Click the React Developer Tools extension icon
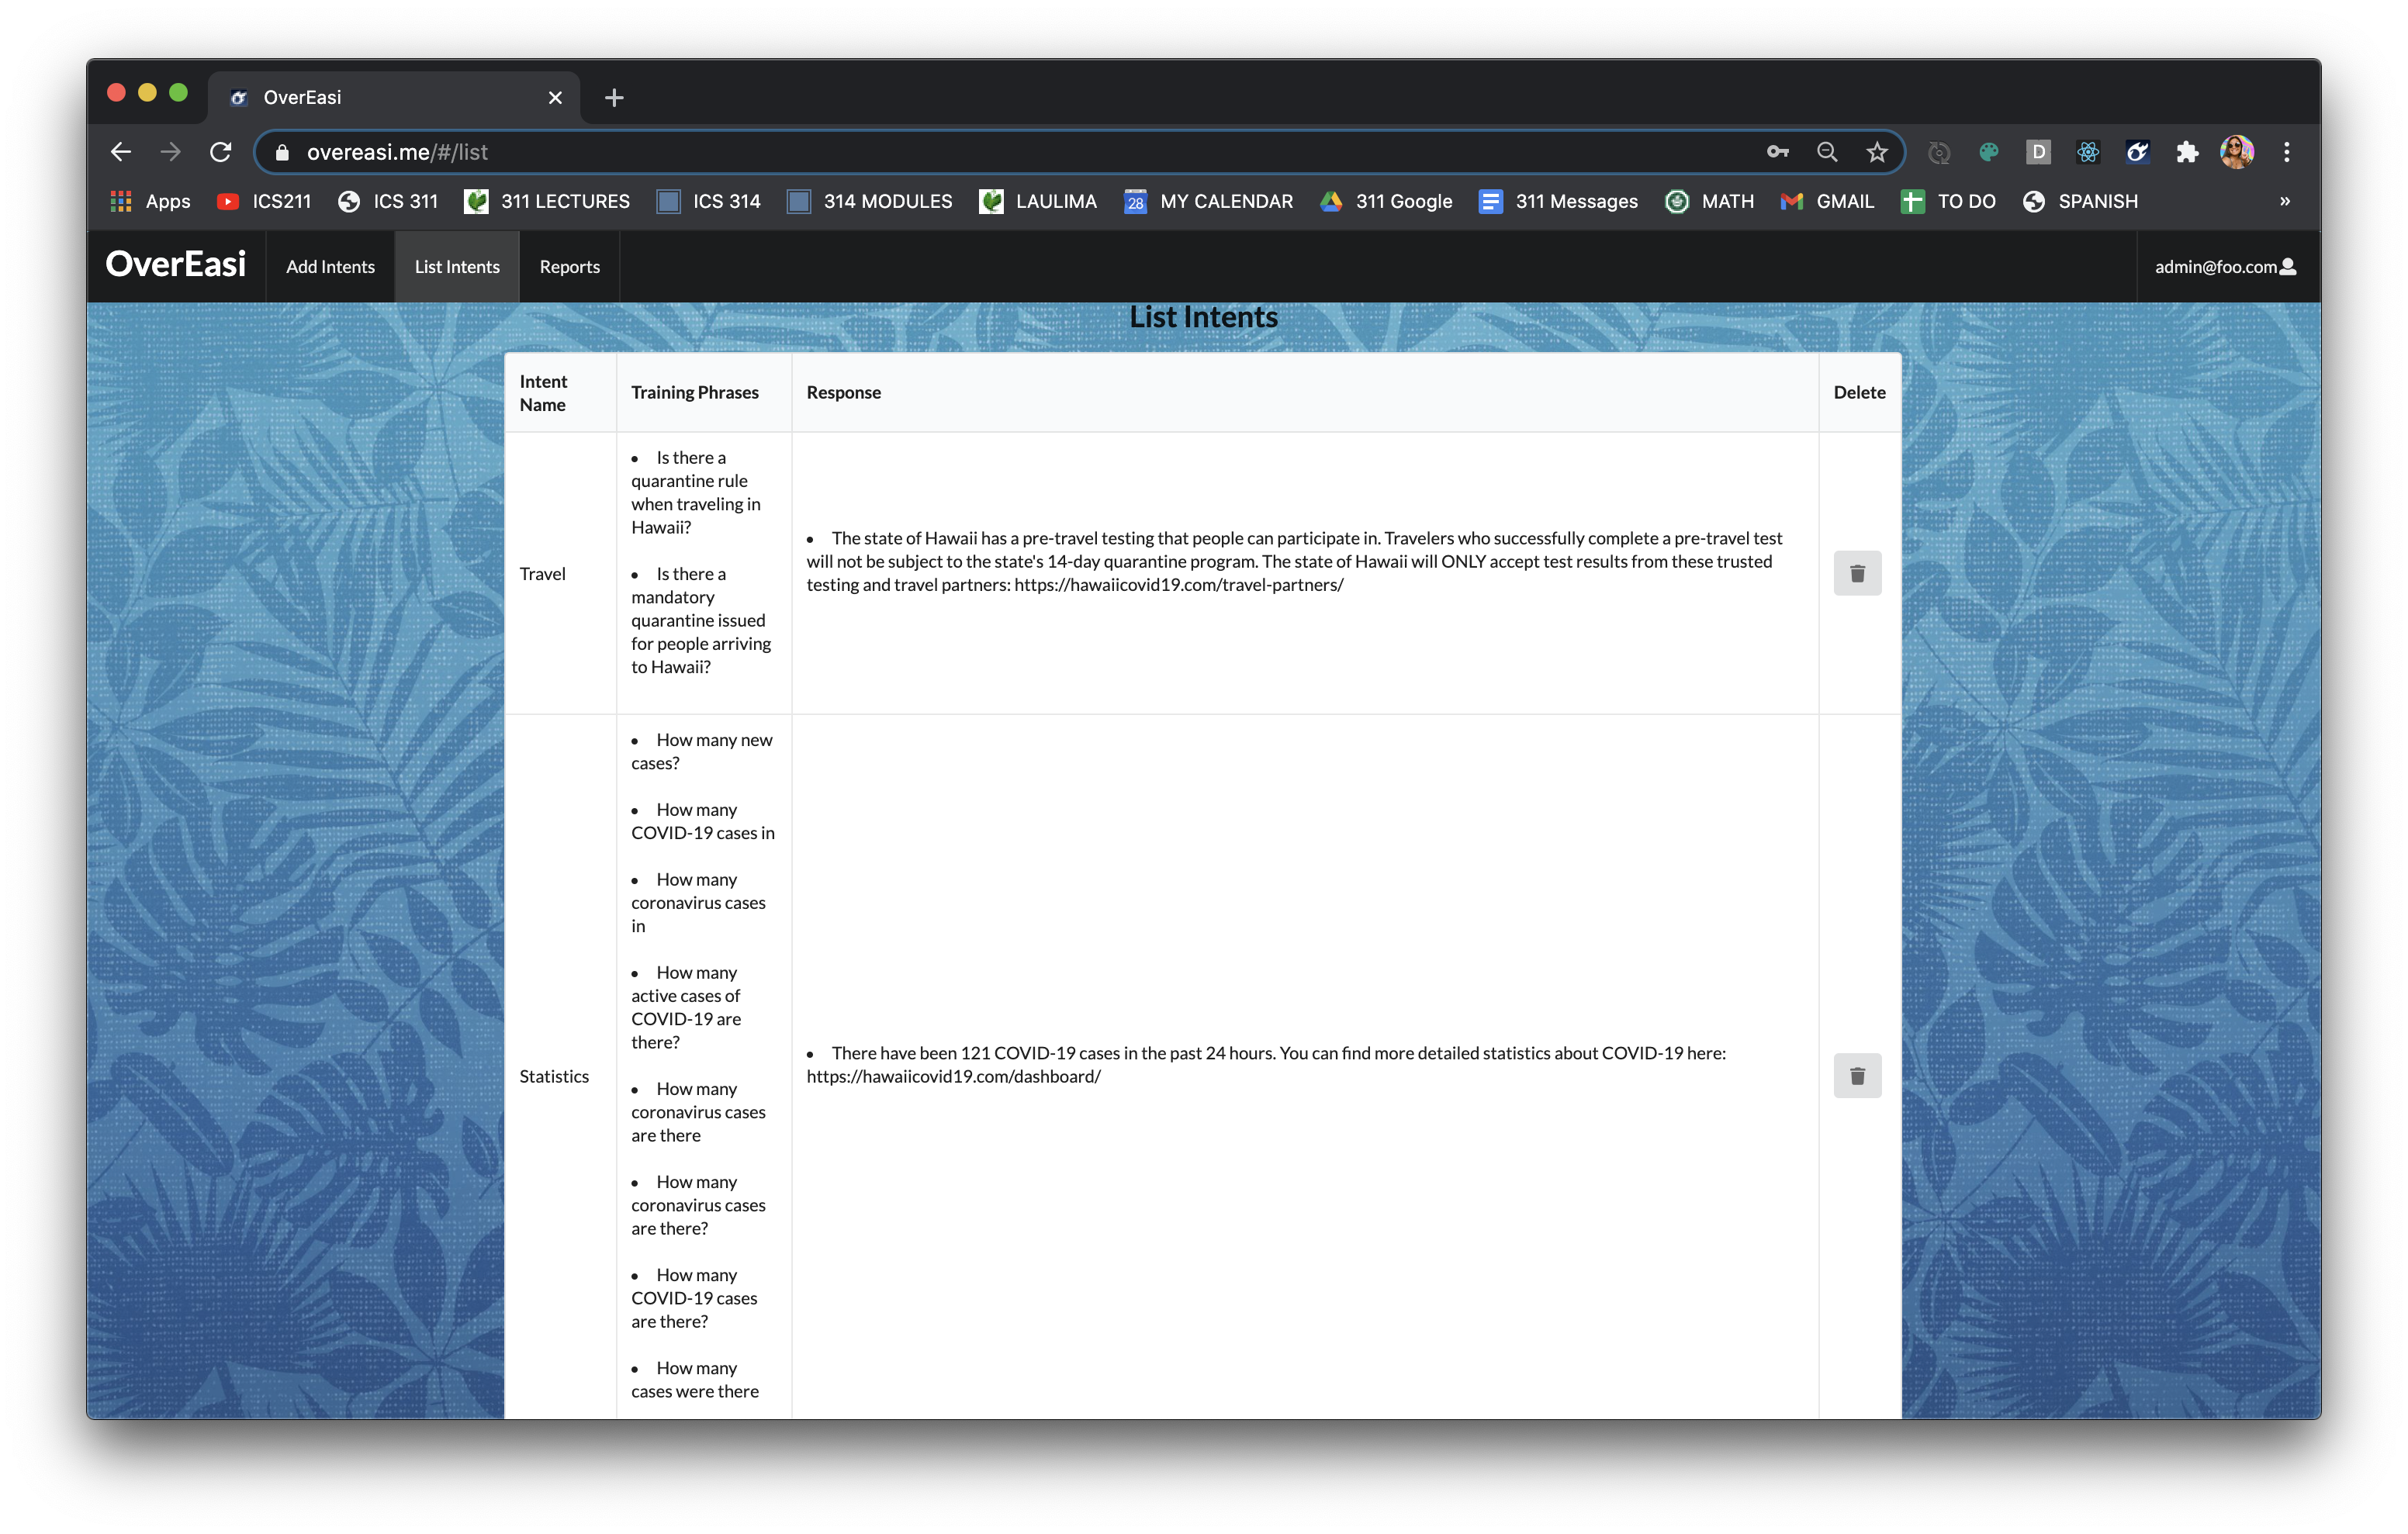 (x=2088, y=152)
